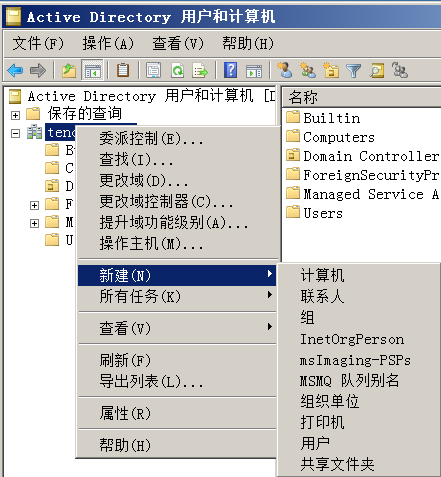Select the Builtin row text in list
The width and height of the screenshot is (441, 477).
tap(332, 118)
